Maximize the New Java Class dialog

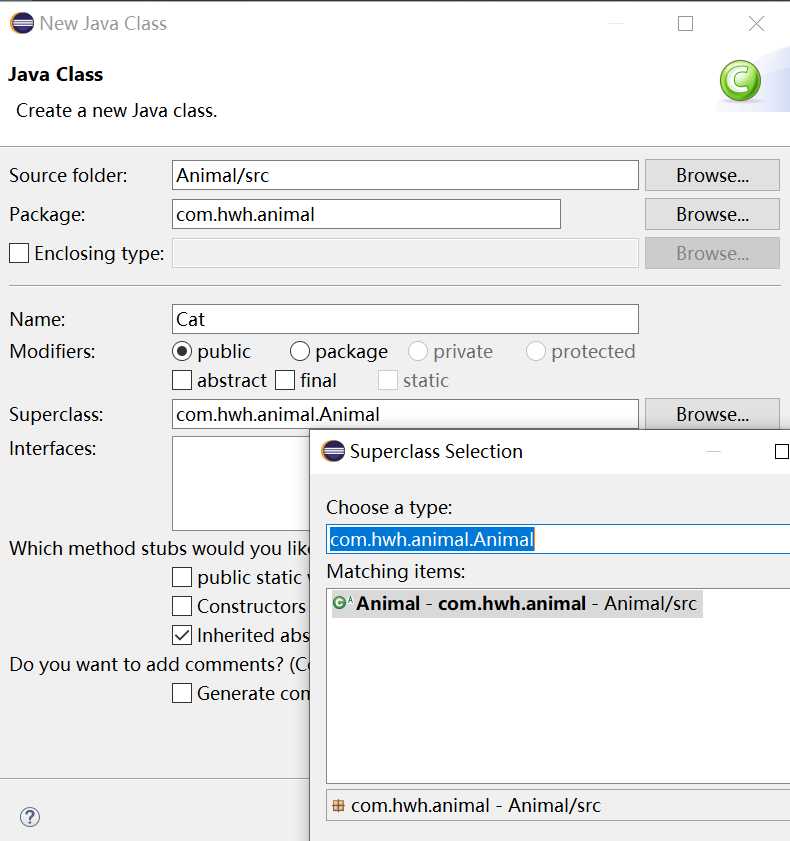pos(685,24)
